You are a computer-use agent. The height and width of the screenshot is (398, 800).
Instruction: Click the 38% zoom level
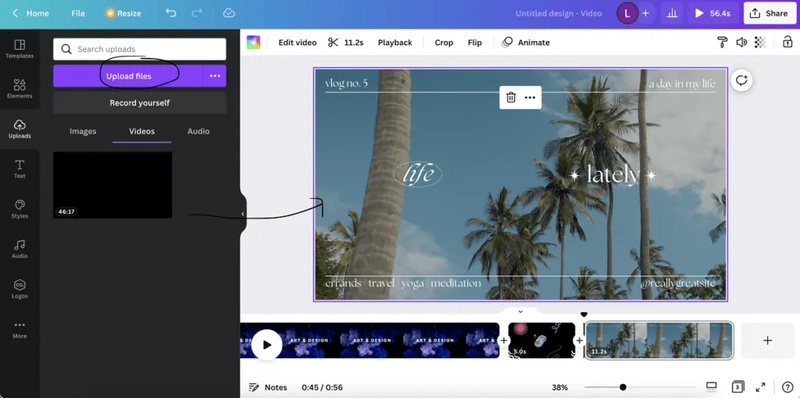click(x=560, y=387)
